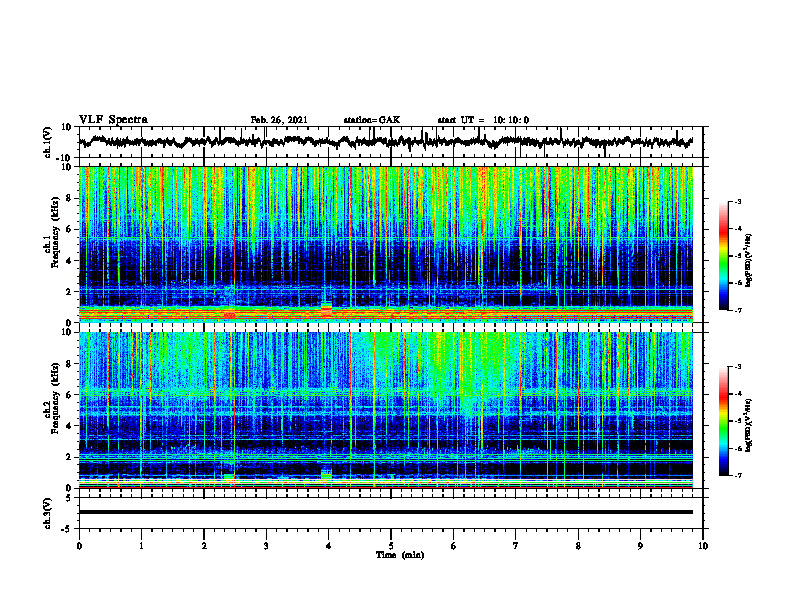
Task: Click the "-10" tick on the ch.1(V) axis
Action: 65,158
